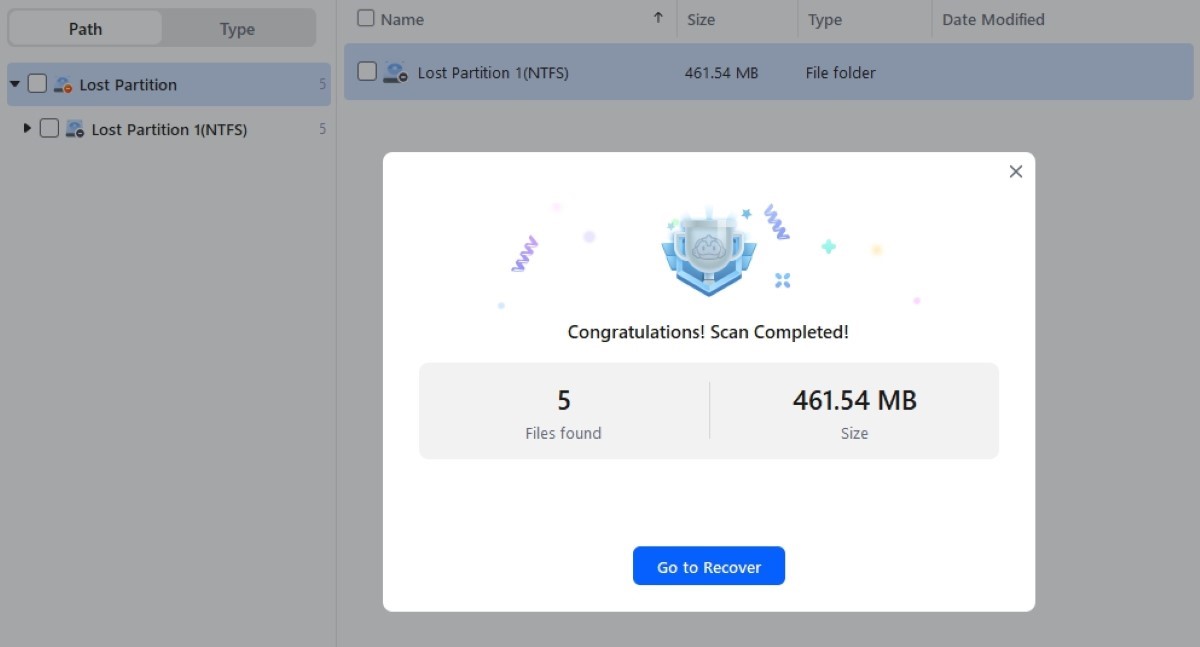
Task: Click the 5 Files found statistic
Action: 563,412
